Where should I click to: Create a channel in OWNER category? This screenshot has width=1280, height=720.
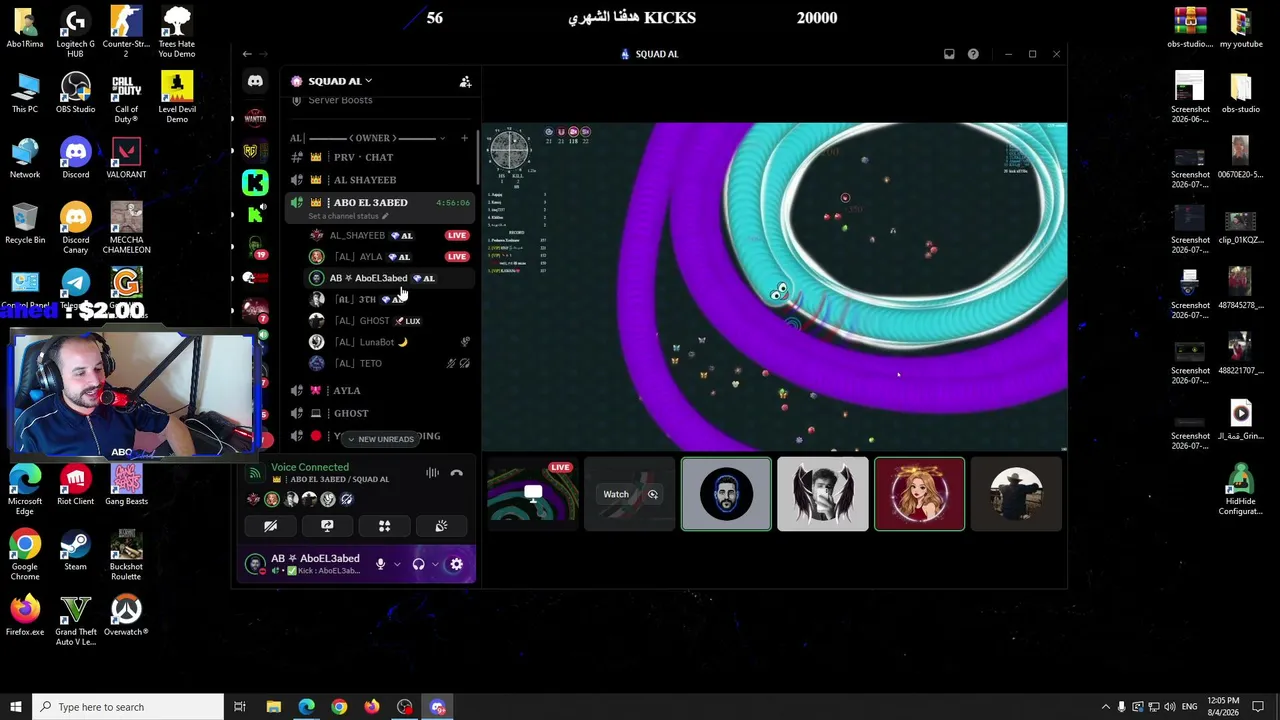(x=464, y=138)
